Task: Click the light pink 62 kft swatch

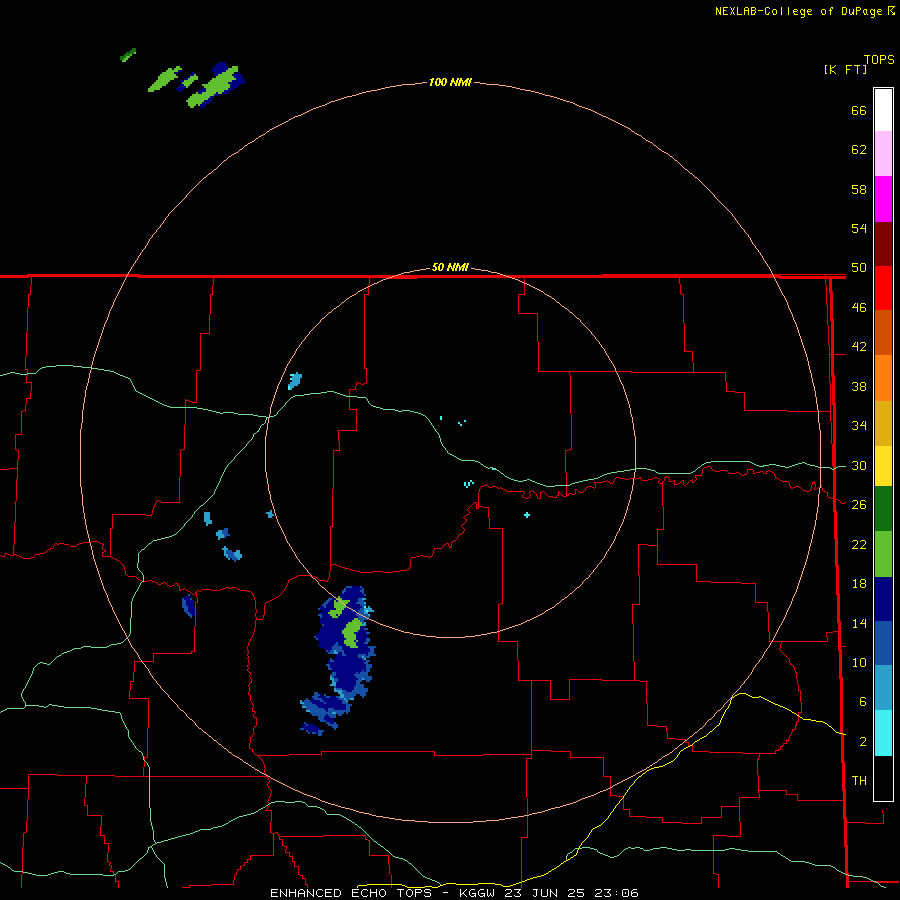Action: tap(883, 154)
